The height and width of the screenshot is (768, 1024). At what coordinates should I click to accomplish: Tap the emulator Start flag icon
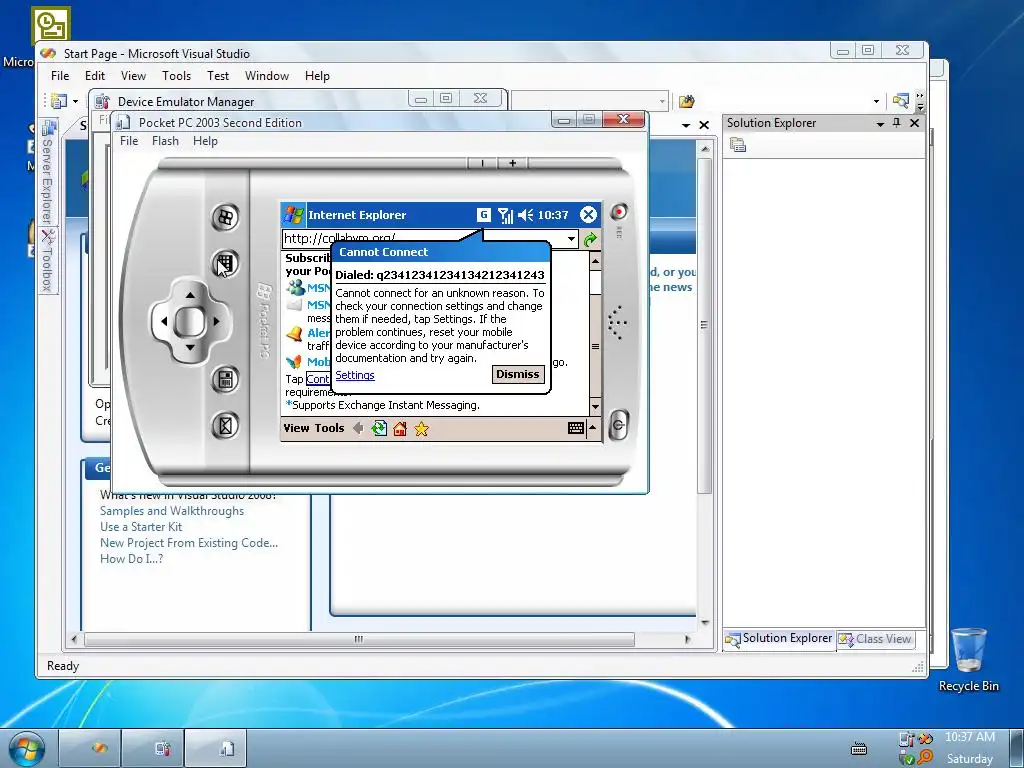coord(293,215)
